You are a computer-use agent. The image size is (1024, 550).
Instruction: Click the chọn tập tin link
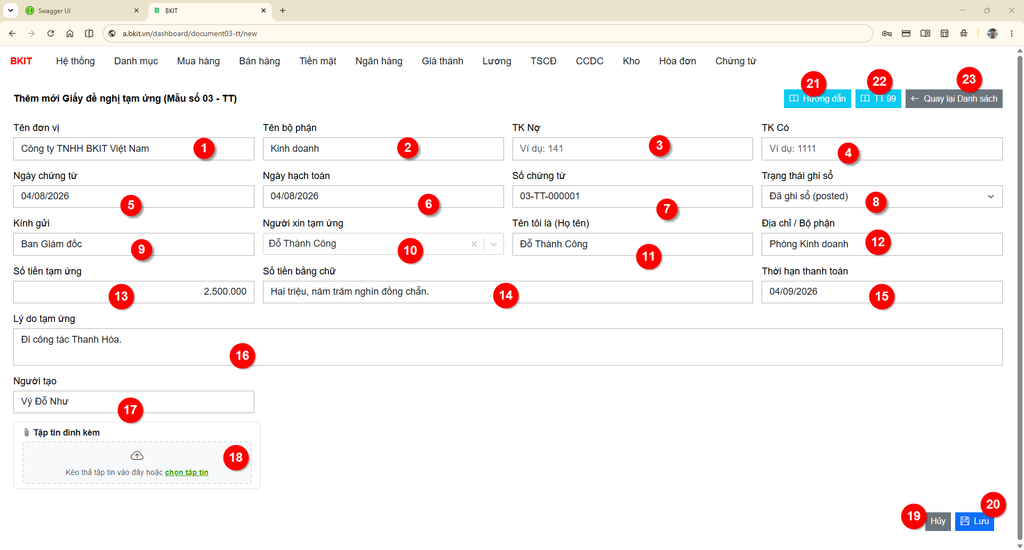[187, 472]
